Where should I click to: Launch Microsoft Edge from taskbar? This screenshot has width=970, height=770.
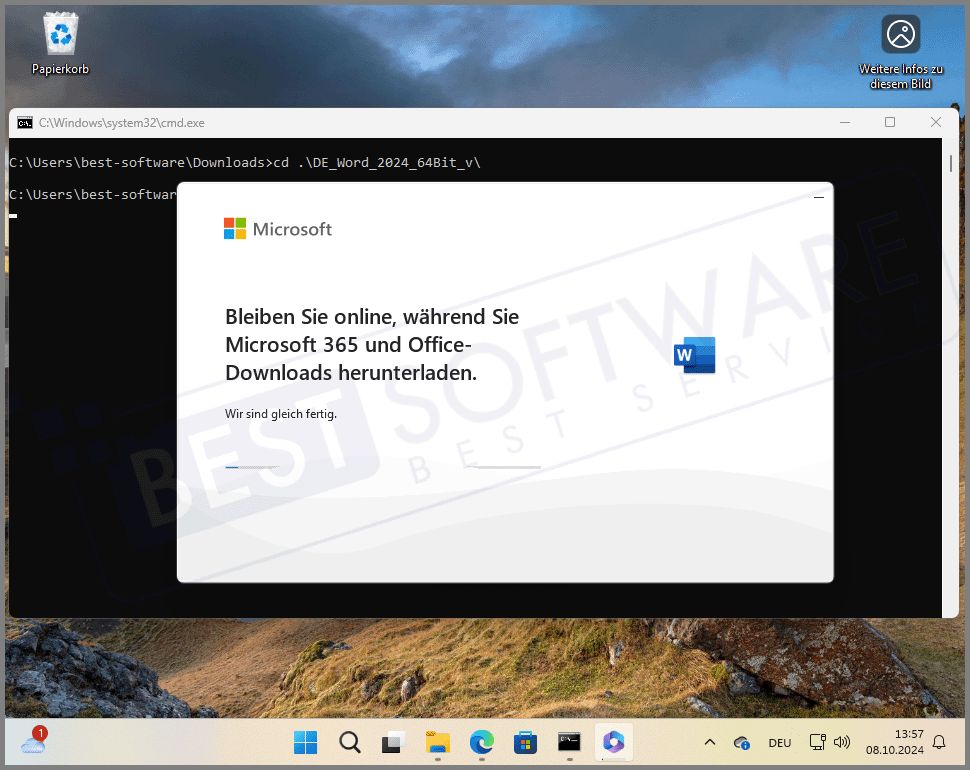[x=481, y=742]
